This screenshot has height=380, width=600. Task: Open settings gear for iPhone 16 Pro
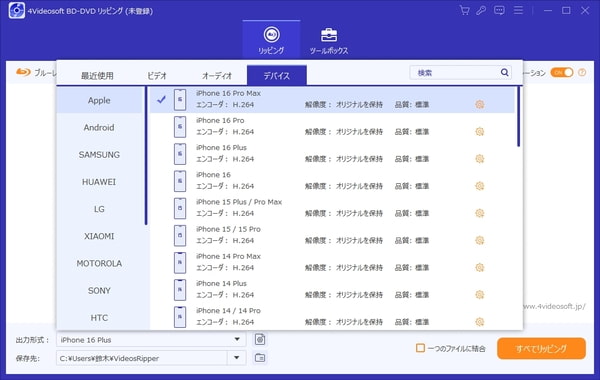[479, 132]
